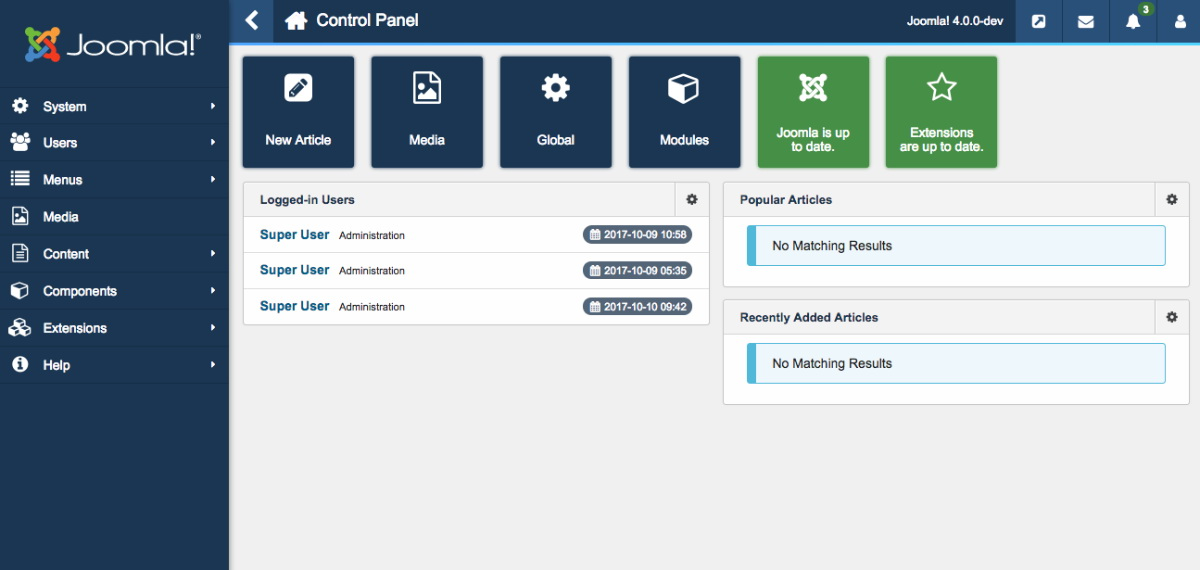
Task: Click the Joomla! logo in the sidebar
Action: [113, 44]
